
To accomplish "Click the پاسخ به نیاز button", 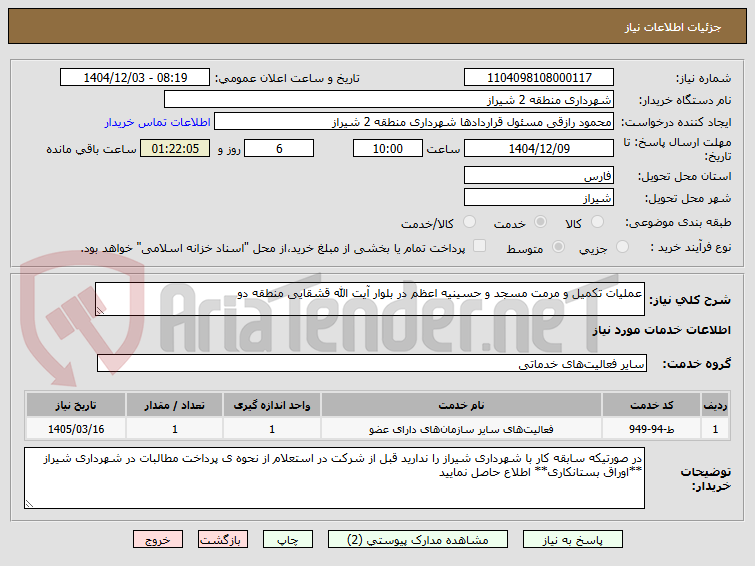I will 573,540.
